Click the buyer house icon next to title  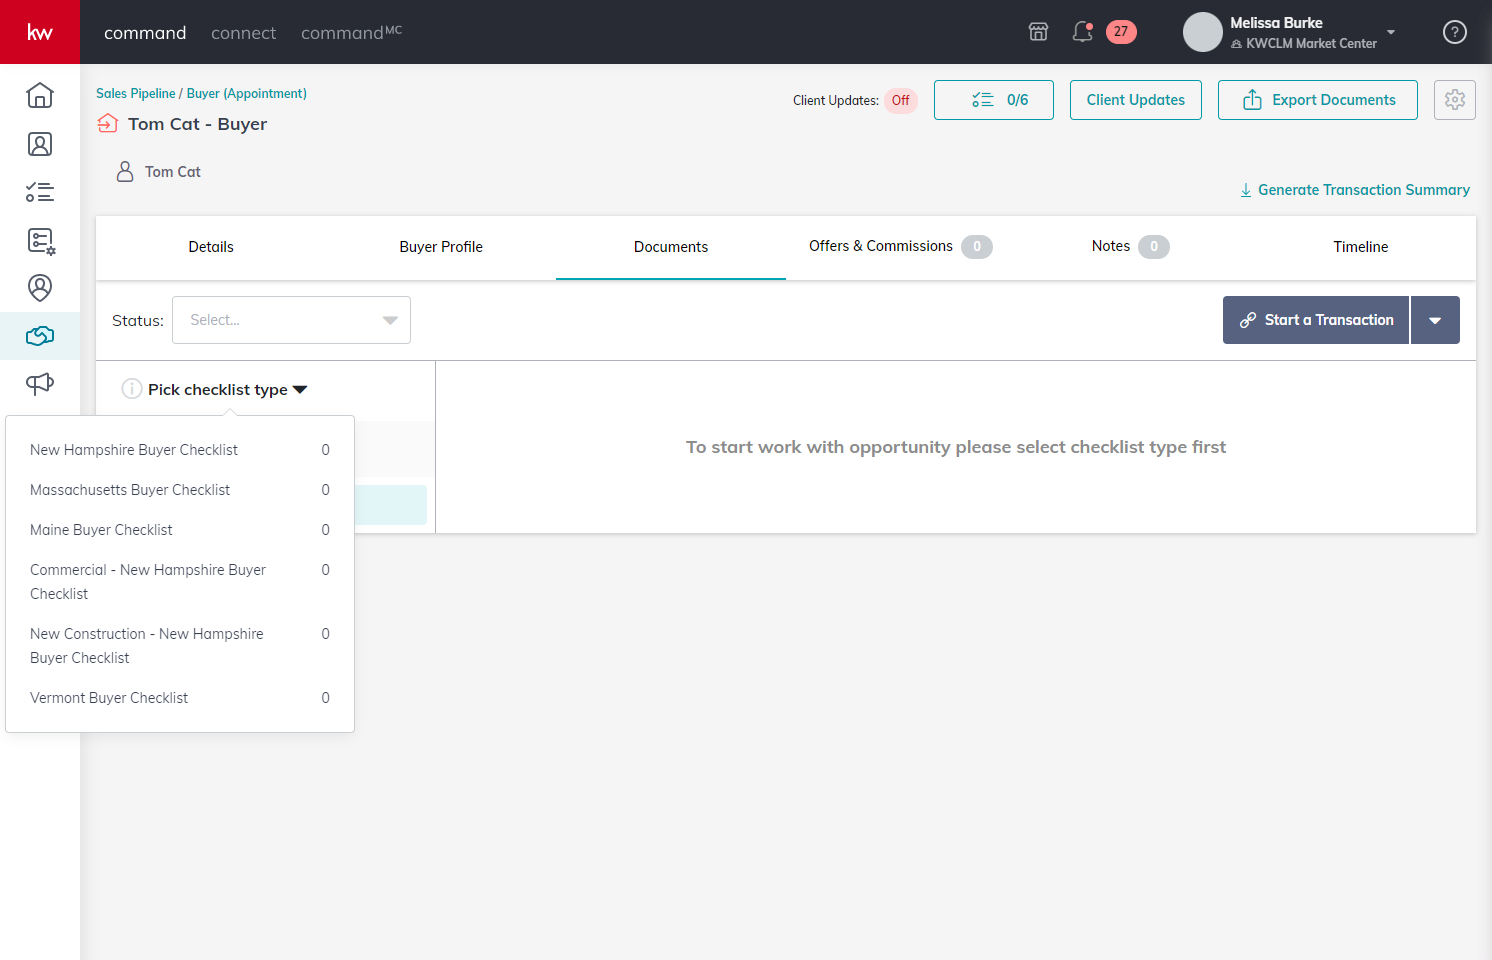point(108,124)
